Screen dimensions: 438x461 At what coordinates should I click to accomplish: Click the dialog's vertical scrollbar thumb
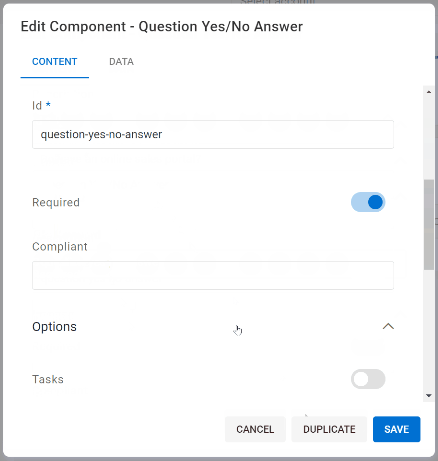pyautogui.click(x=429, y=224)
